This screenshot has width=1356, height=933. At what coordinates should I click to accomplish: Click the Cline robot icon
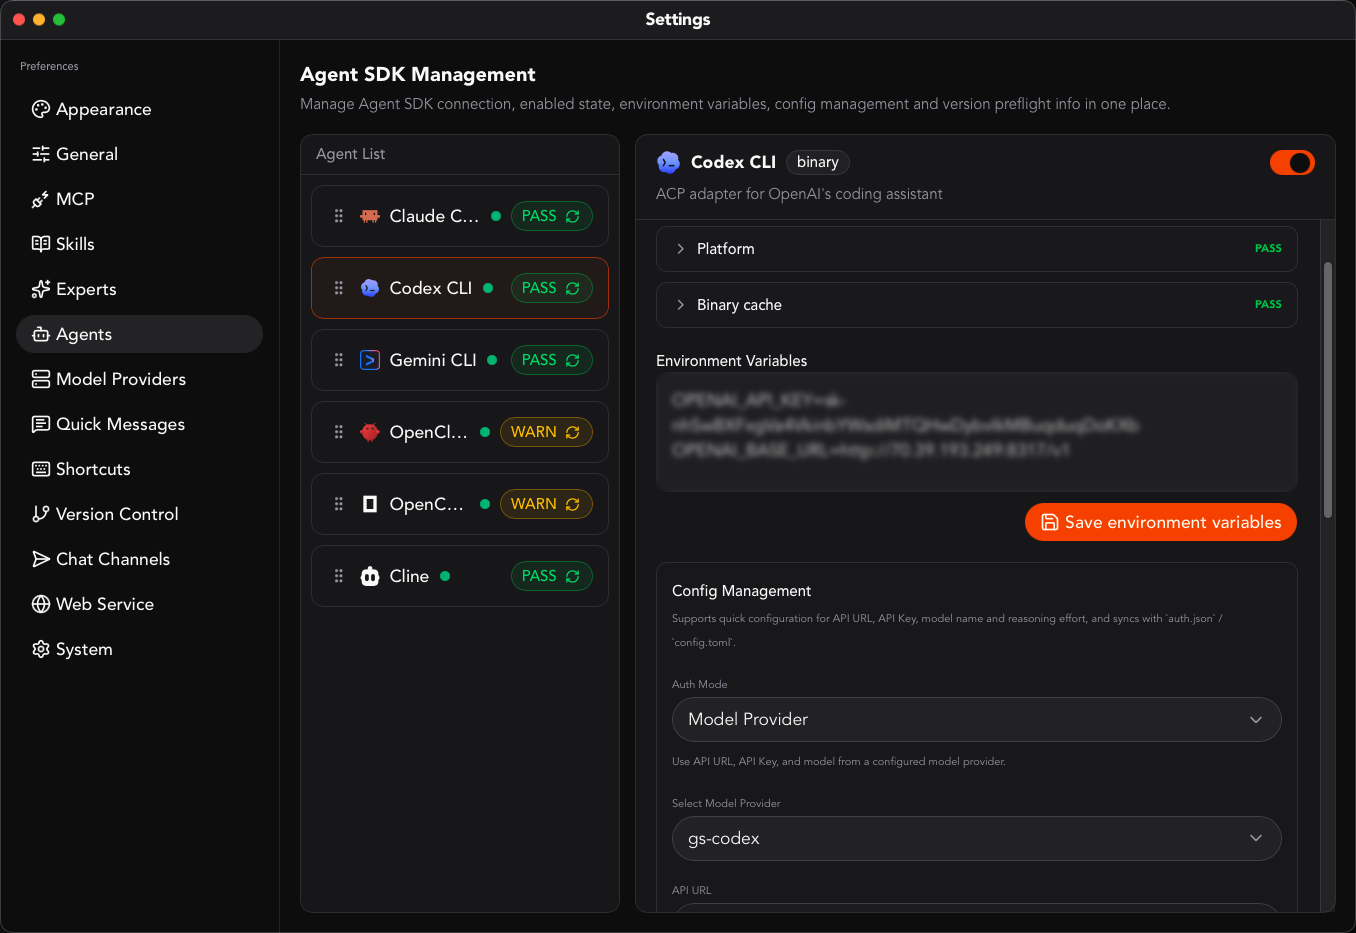click(370, 576)
